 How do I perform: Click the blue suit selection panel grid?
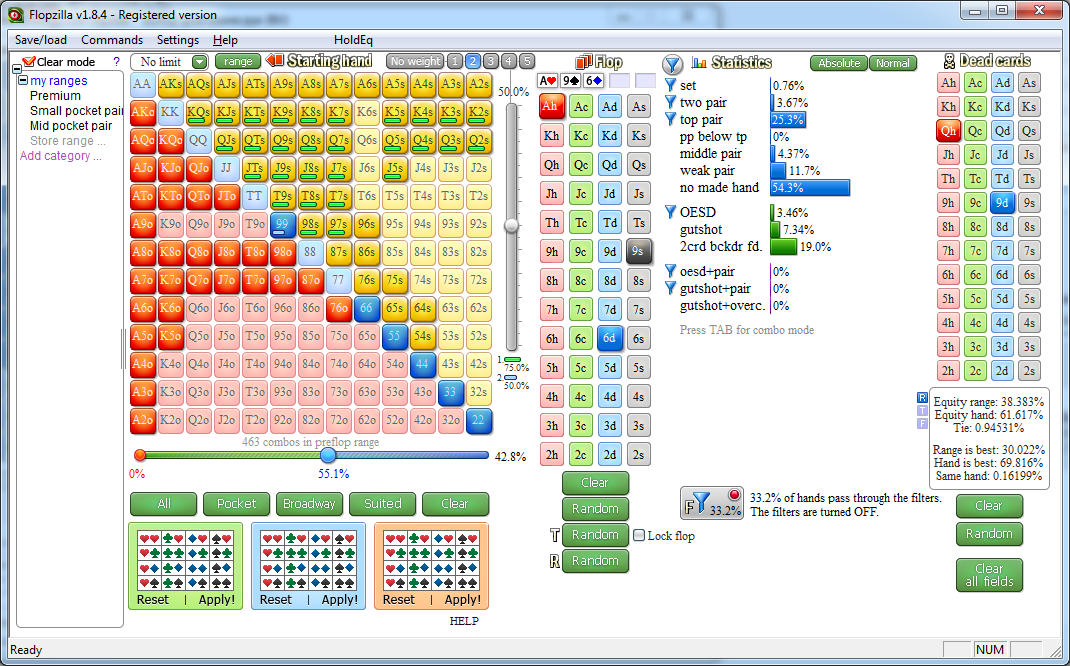point(308,560)
